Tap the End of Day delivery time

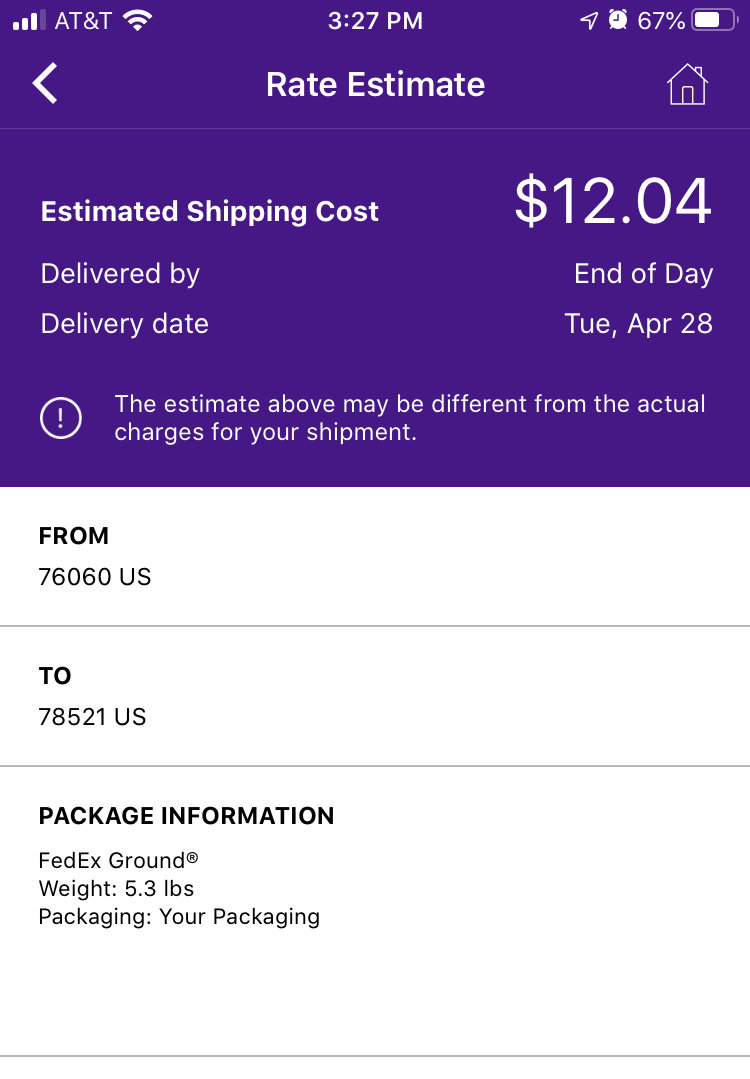click(643, 274)
